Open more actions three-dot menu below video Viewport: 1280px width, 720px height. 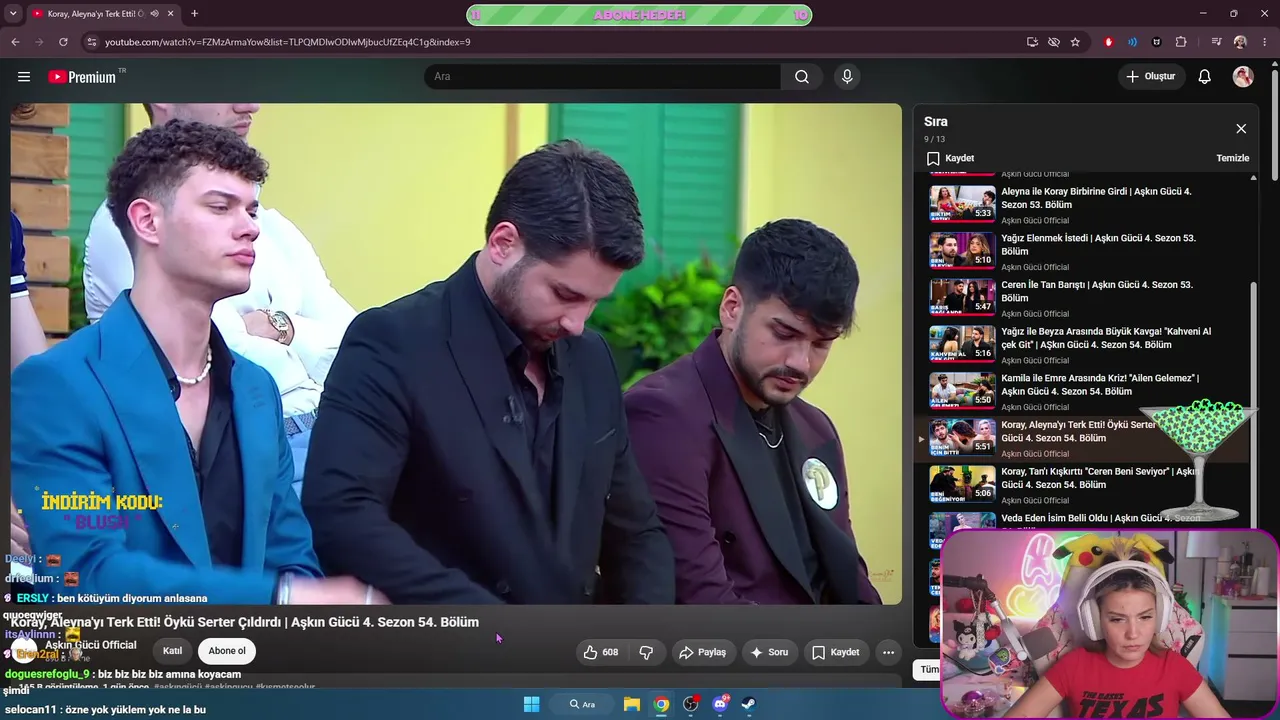888,652
